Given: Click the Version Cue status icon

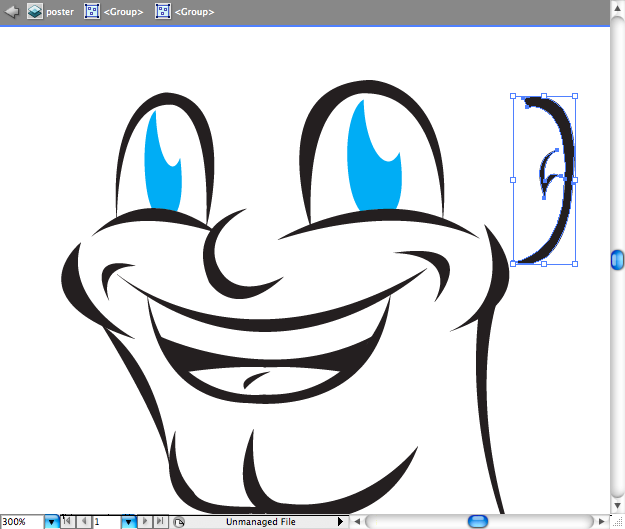Looking at the screenshot, I should (179, 522).
